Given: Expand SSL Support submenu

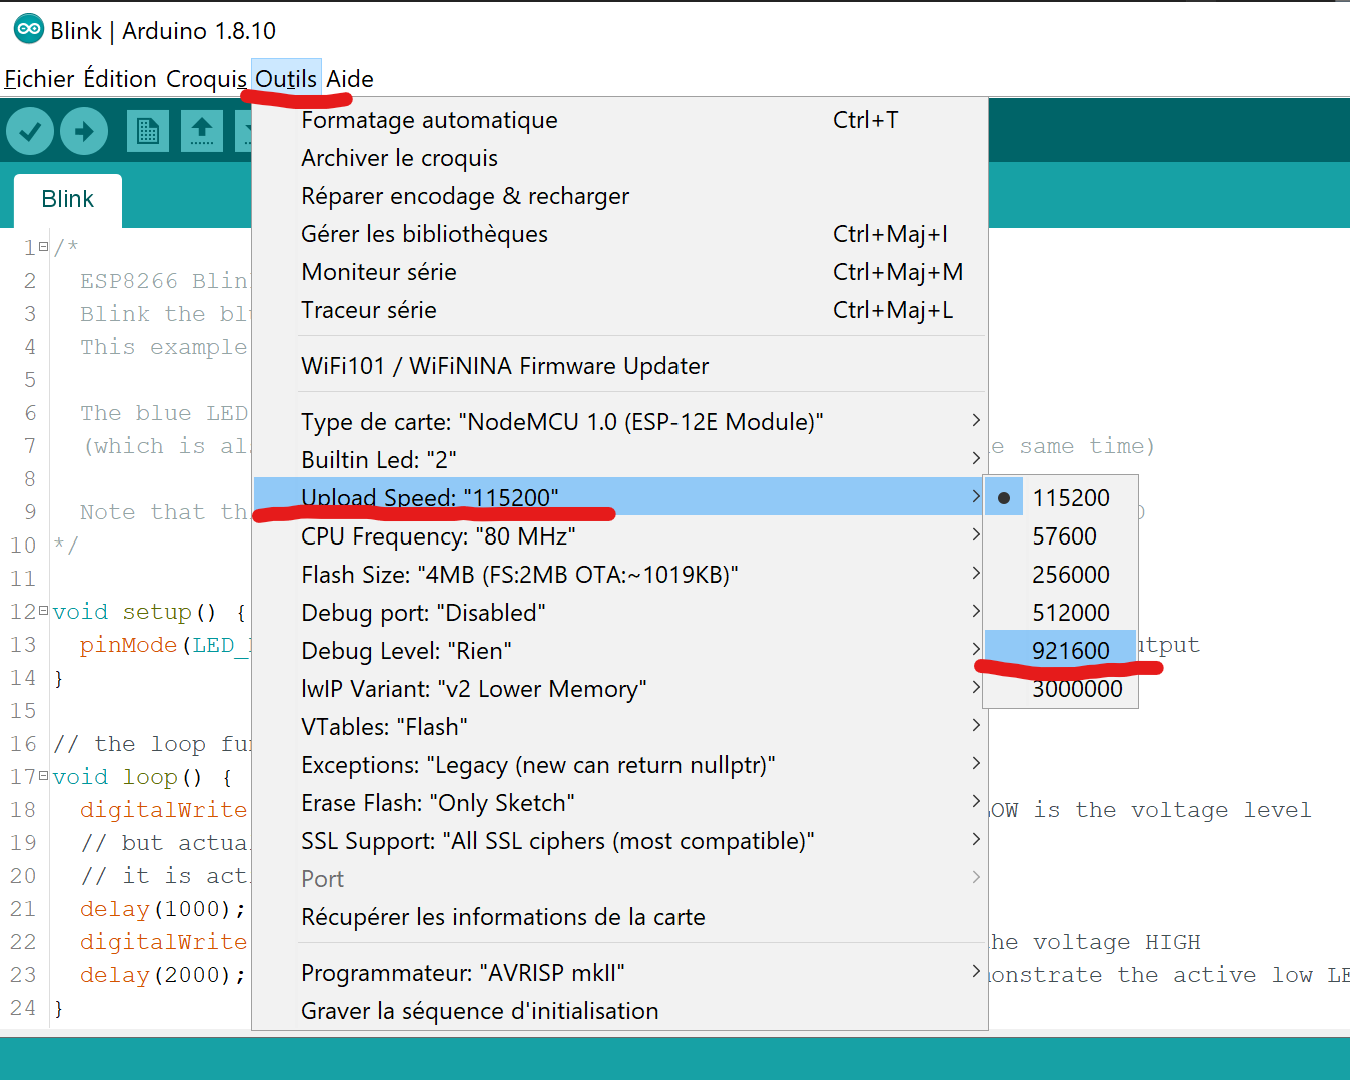Looking at the screenshot, I should [620, 840].
